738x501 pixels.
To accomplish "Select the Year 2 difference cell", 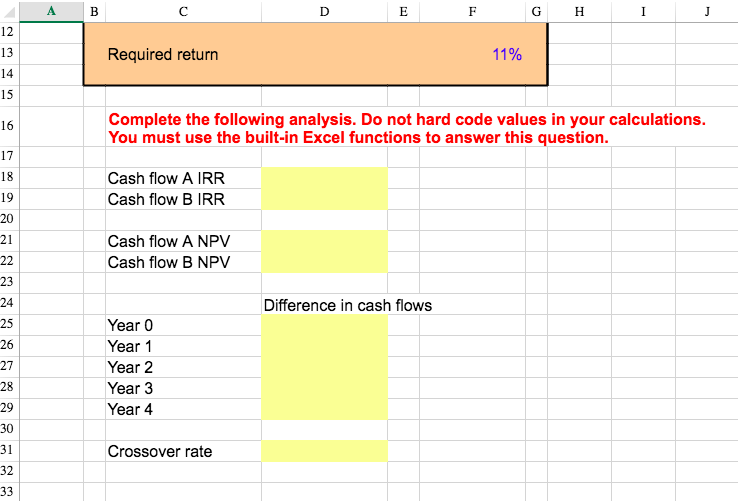I will point(324,367).
